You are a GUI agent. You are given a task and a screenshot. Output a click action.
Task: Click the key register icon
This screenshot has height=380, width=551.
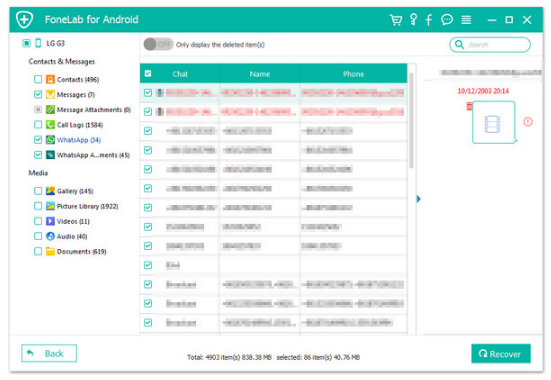click(x=414, y=20)
